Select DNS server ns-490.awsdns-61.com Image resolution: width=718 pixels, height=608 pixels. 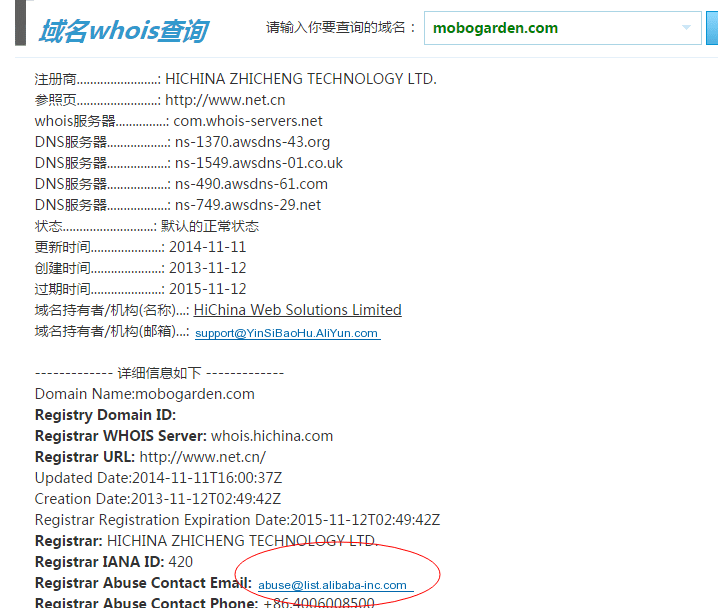pos(251,184)
